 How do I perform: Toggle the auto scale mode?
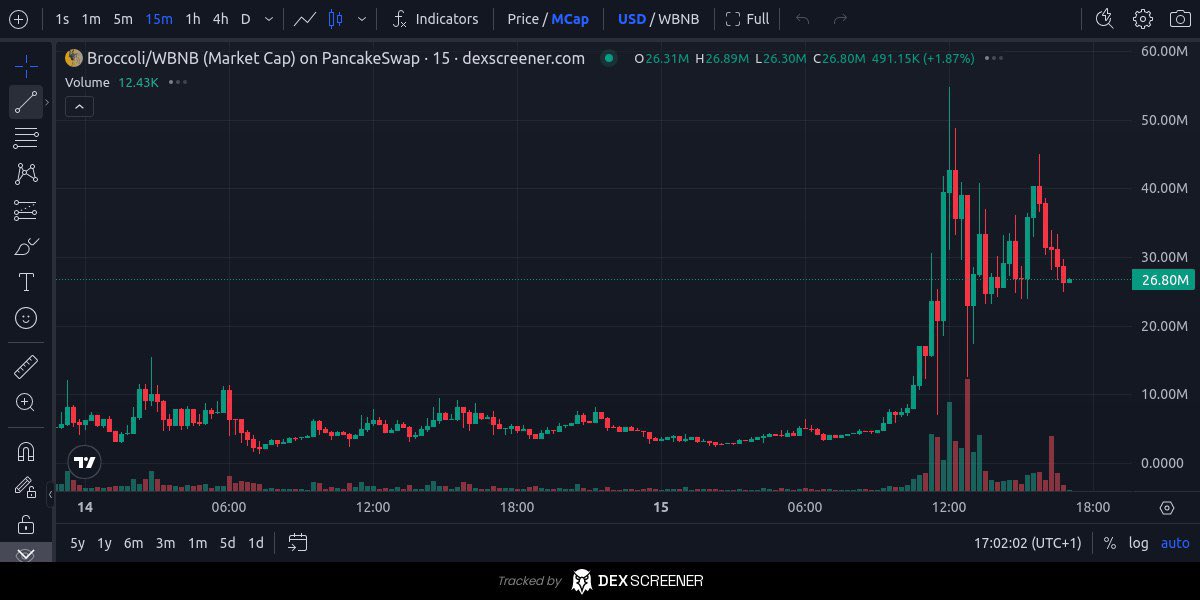pos(1175,543)
